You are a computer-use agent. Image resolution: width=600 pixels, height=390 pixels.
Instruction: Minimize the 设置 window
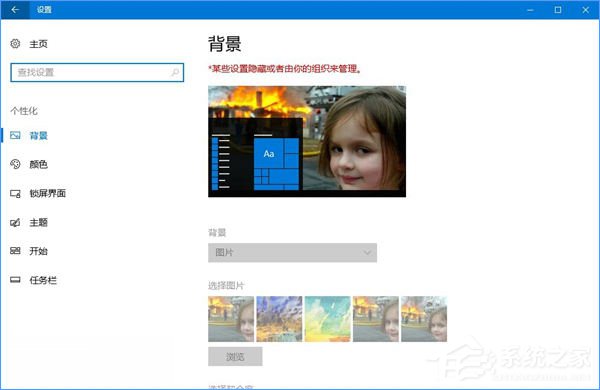(530, 10)
